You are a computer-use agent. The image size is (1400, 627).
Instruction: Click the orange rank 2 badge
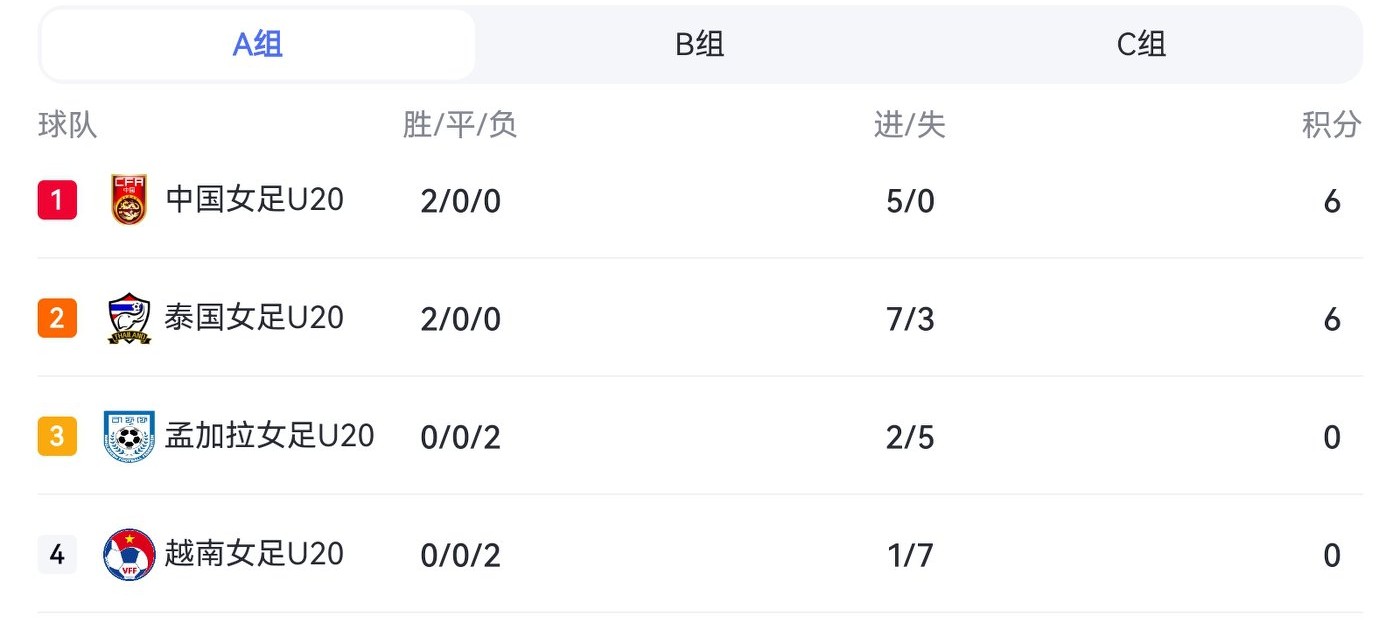(x=57, y=319)
